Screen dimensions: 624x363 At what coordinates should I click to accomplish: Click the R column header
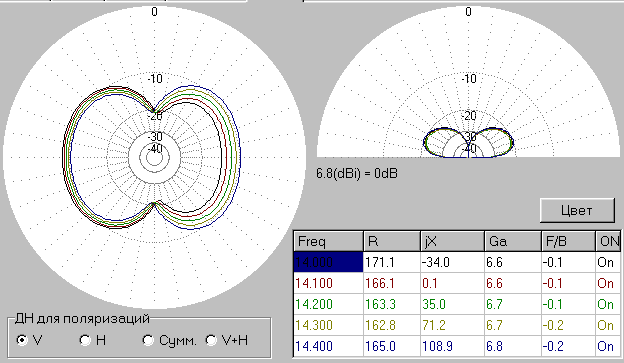tap(392, 241)
